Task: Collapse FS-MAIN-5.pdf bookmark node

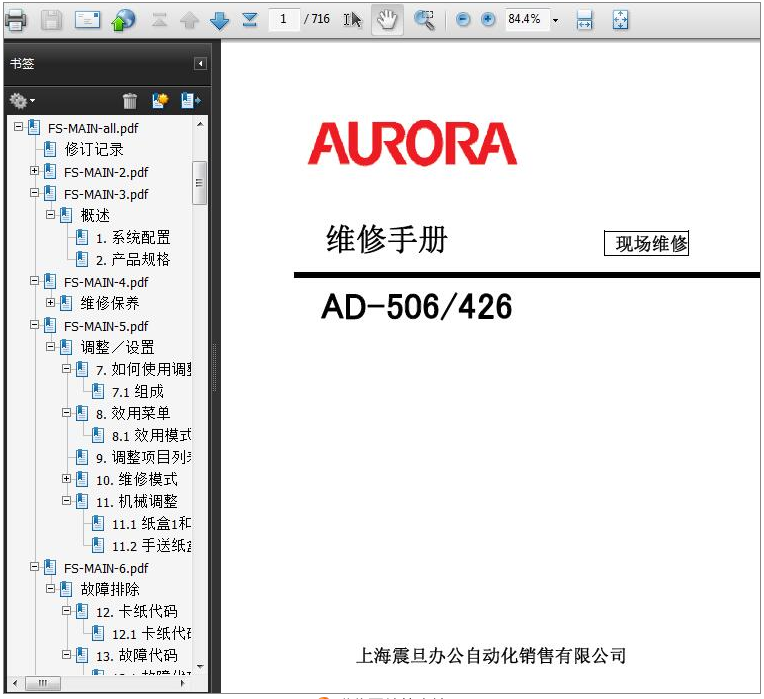Action: coord(34,324)
